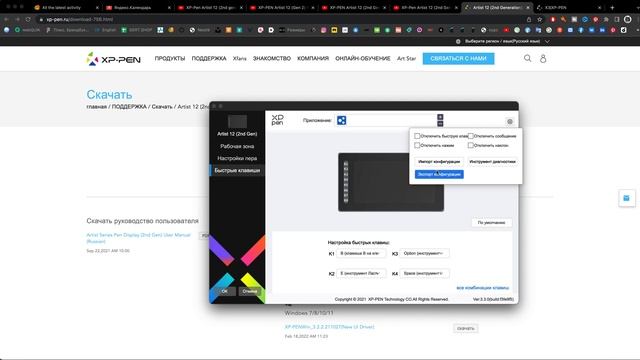
Task: Go to главная in breadcrumb
Action: pos(96,107)
